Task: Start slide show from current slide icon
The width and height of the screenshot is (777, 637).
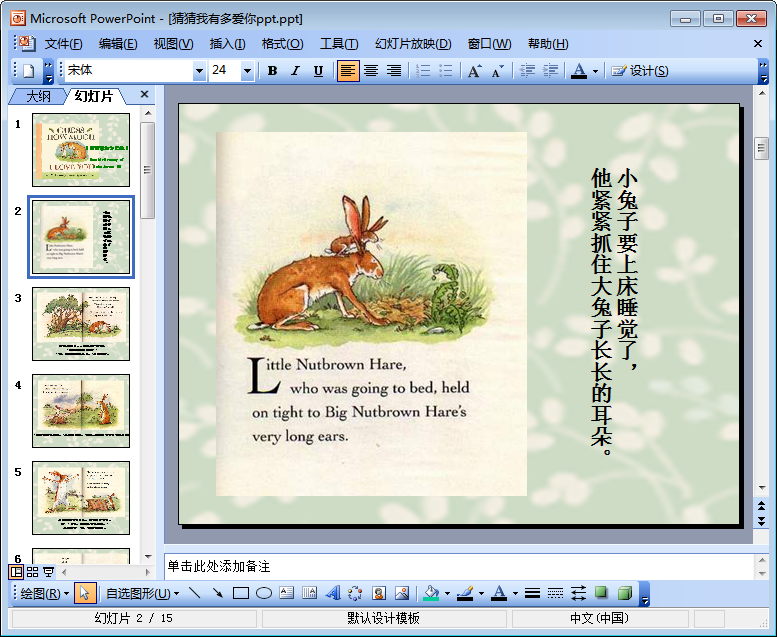Action: click(x=48, y=572)
